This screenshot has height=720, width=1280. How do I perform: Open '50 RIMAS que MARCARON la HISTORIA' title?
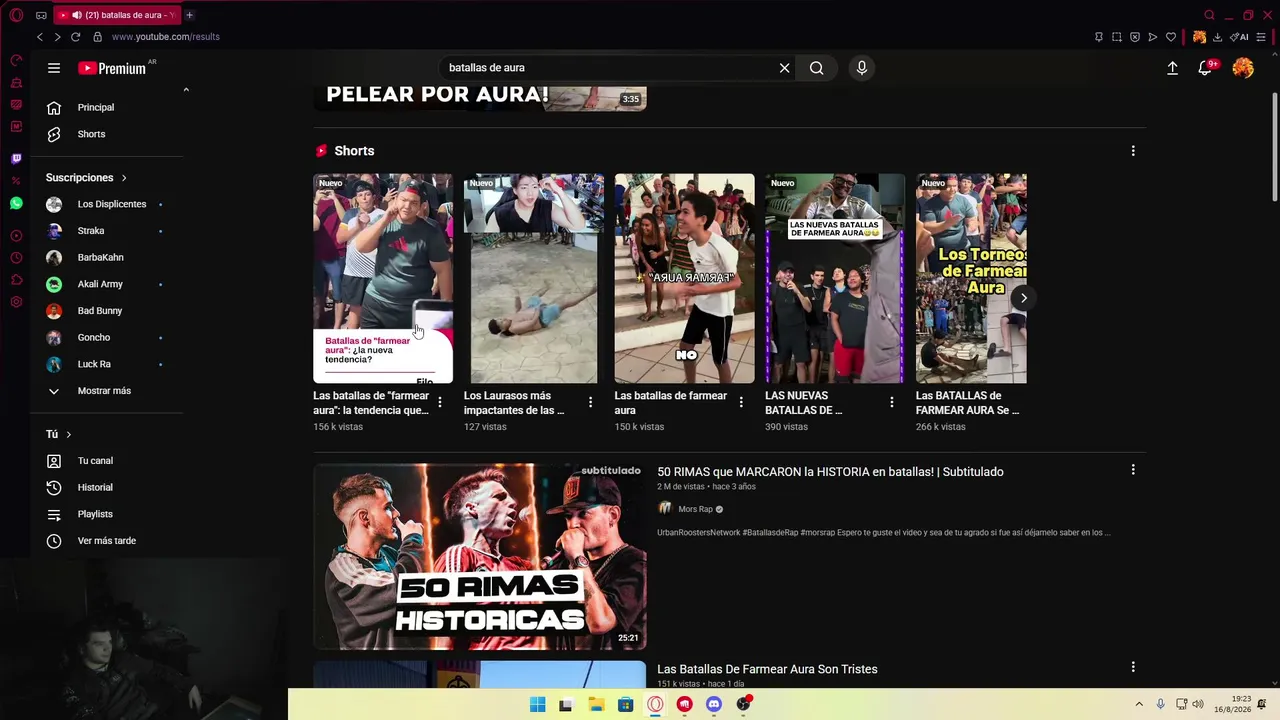(x=830, y=472)
